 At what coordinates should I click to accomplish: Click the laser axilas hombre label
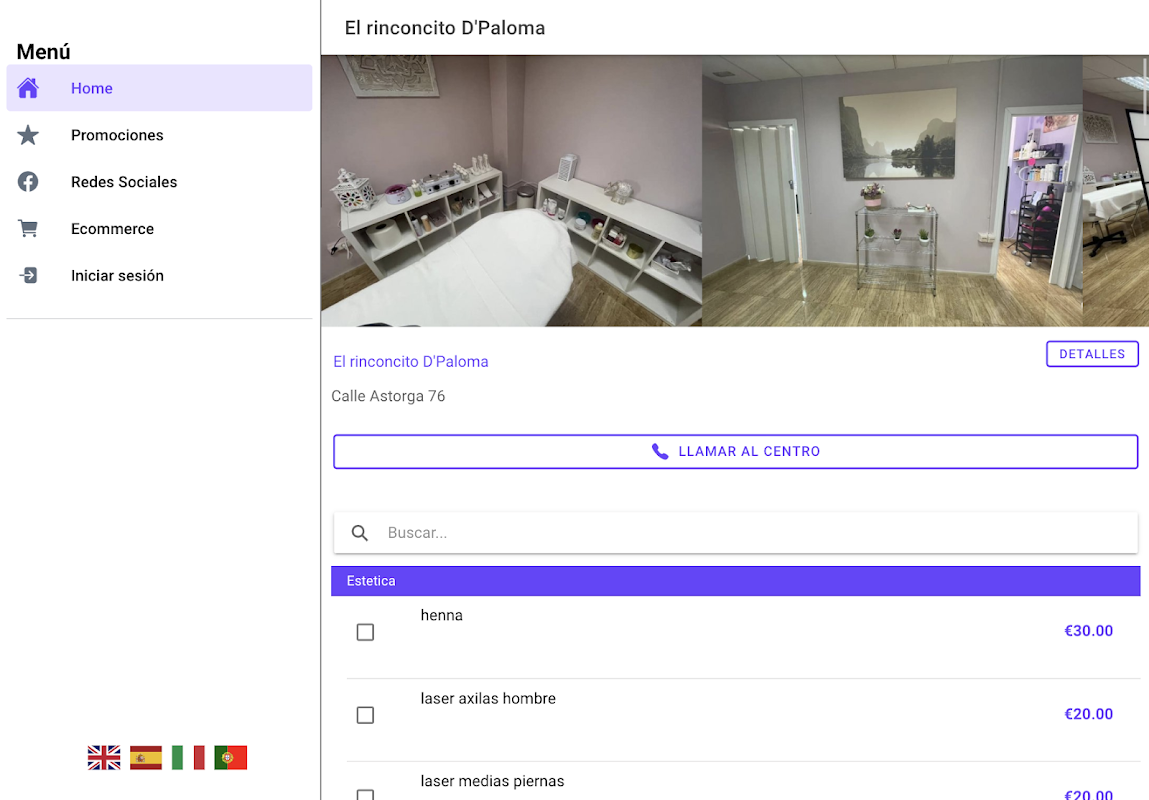pyautogui.click(x=488, y=699)
